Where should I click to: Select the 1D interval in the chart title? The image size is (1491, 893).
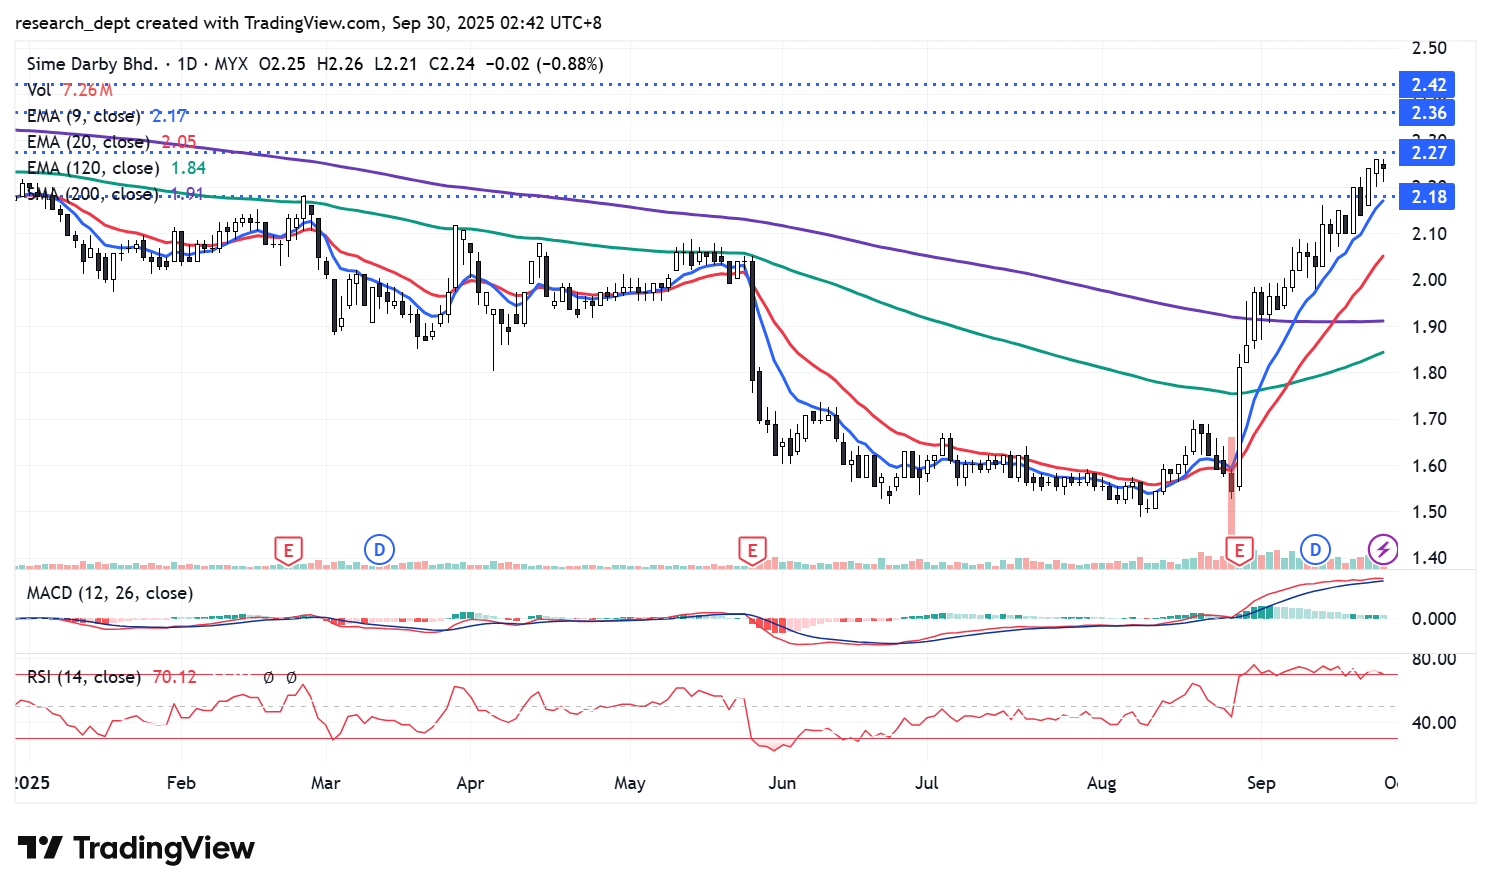[187, 64]
